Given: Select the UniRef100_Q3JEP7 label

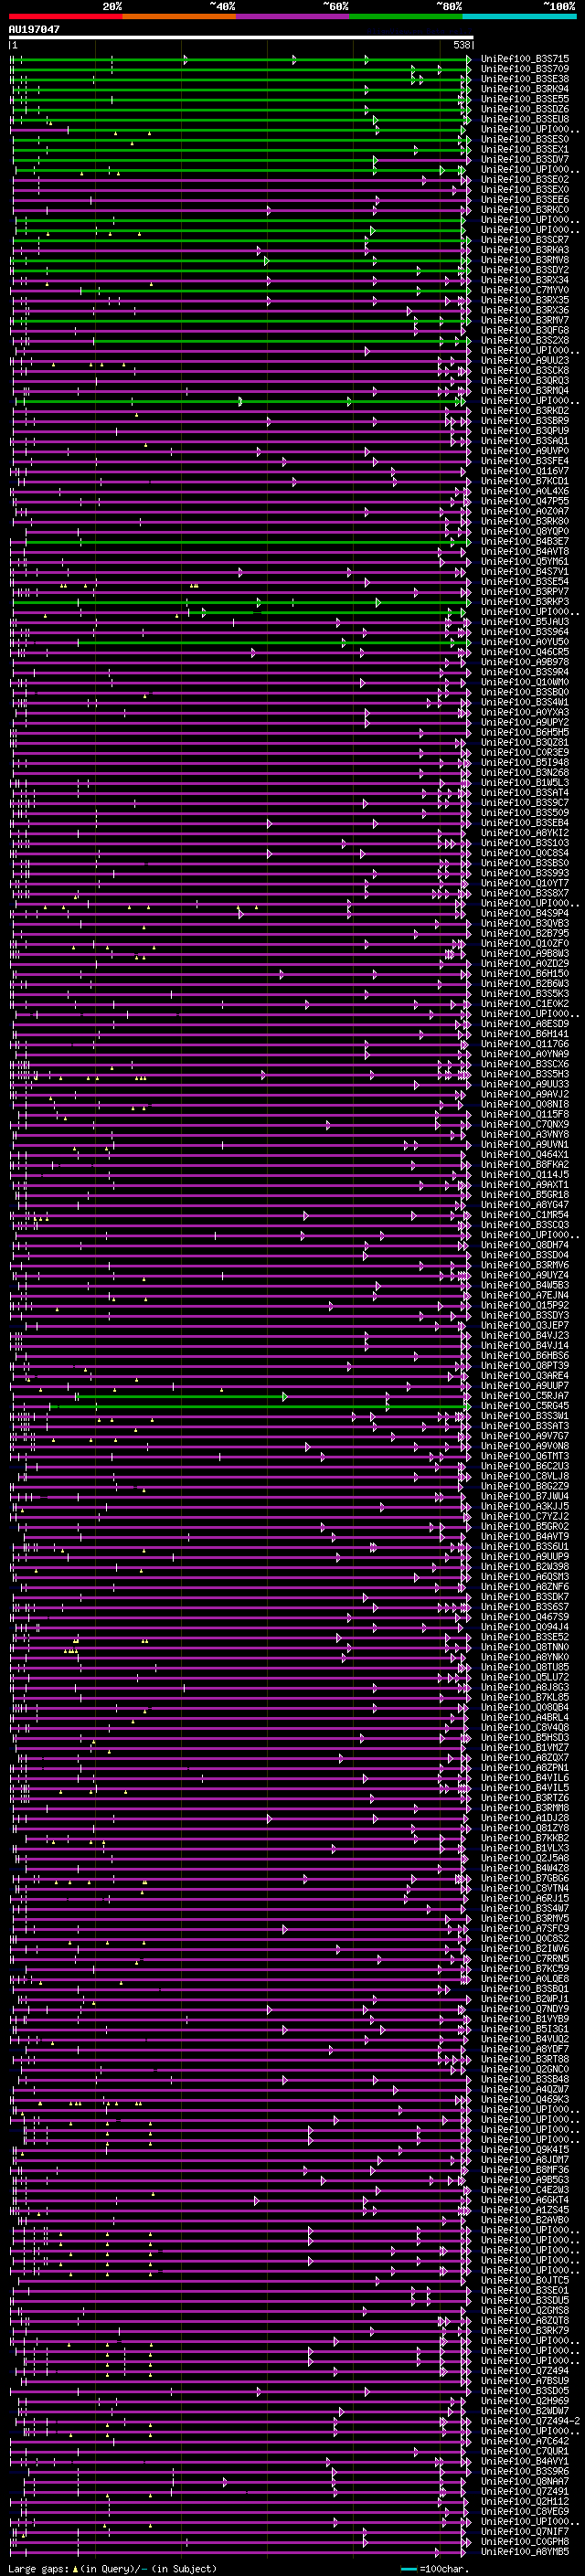Looking at the screenshot, I should (525, 1325).
